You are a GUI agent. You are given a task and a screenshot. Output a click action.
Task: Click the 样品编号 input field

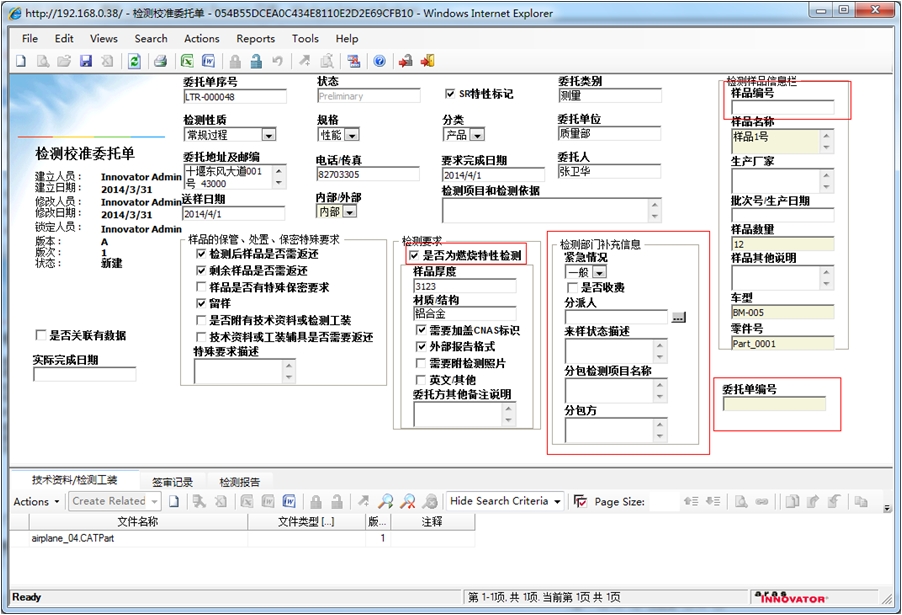pos(782,107)
